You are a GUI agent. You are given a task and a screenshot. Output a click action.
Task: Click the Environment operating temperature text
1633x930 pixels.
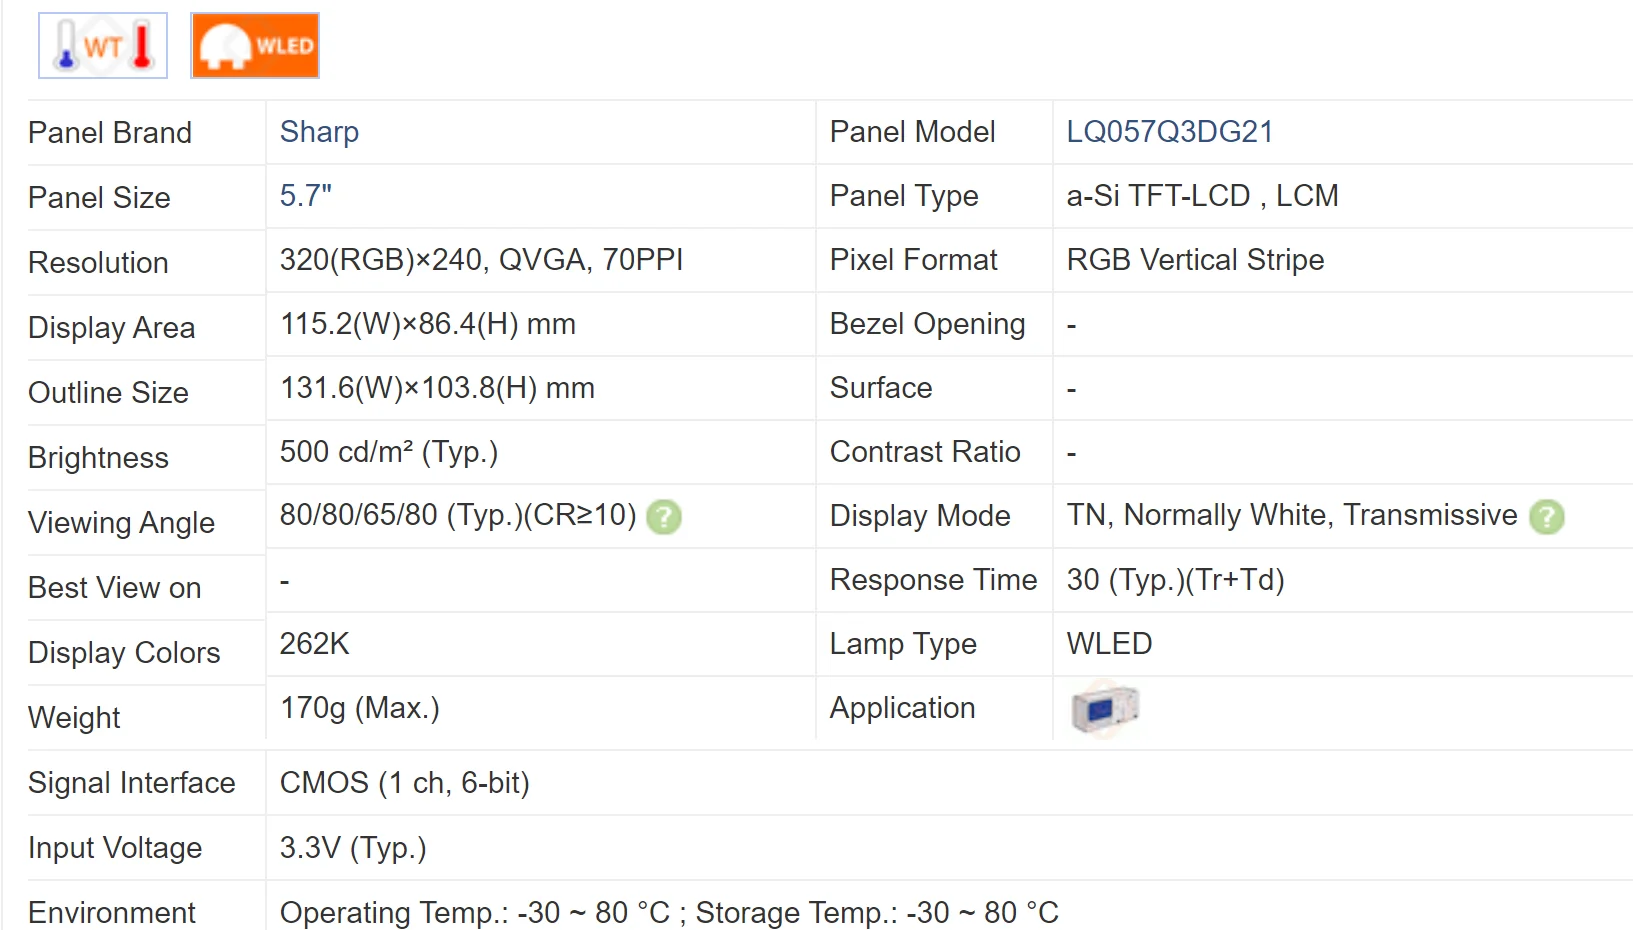point(668,912)
